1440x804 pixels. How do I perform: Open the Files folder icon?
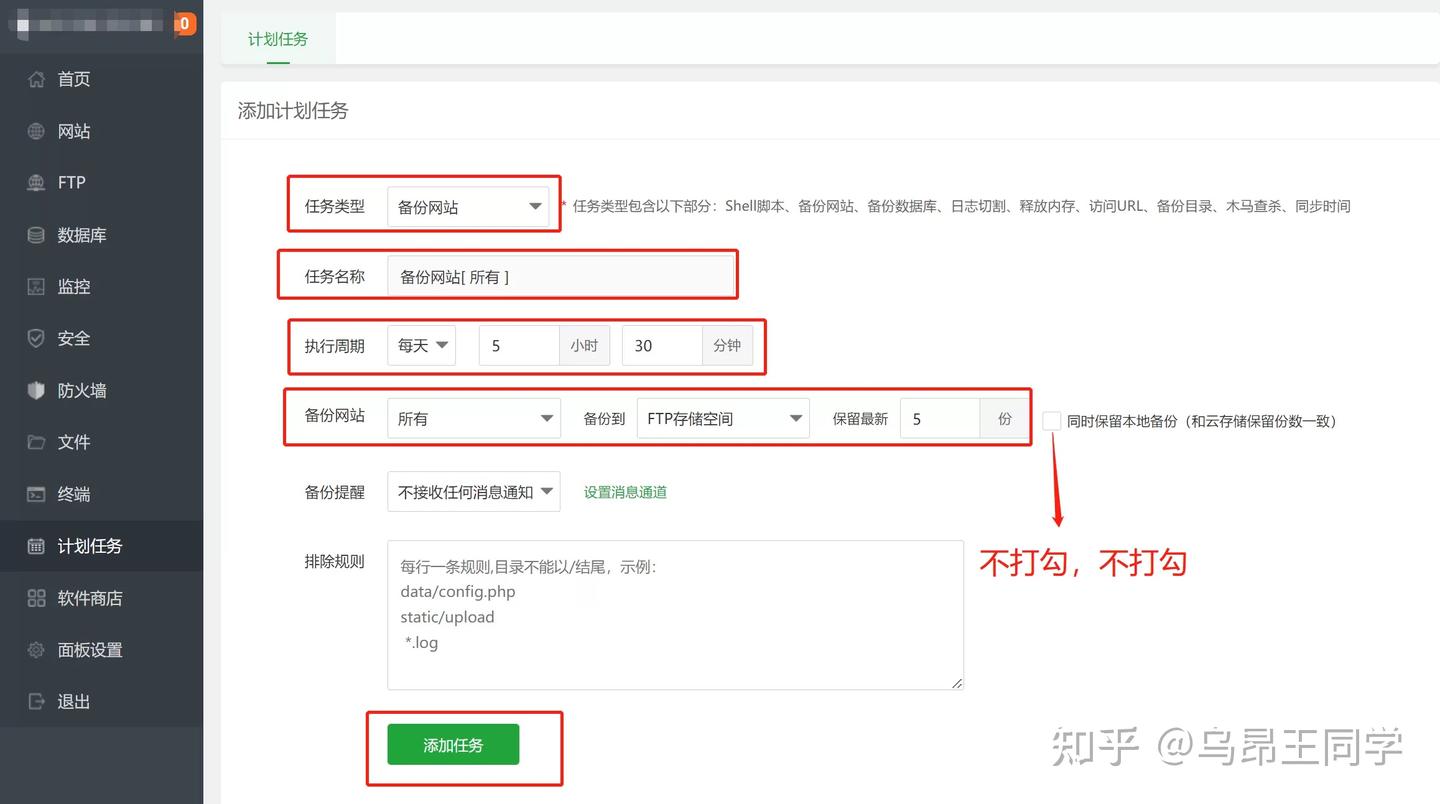[36, 442]
